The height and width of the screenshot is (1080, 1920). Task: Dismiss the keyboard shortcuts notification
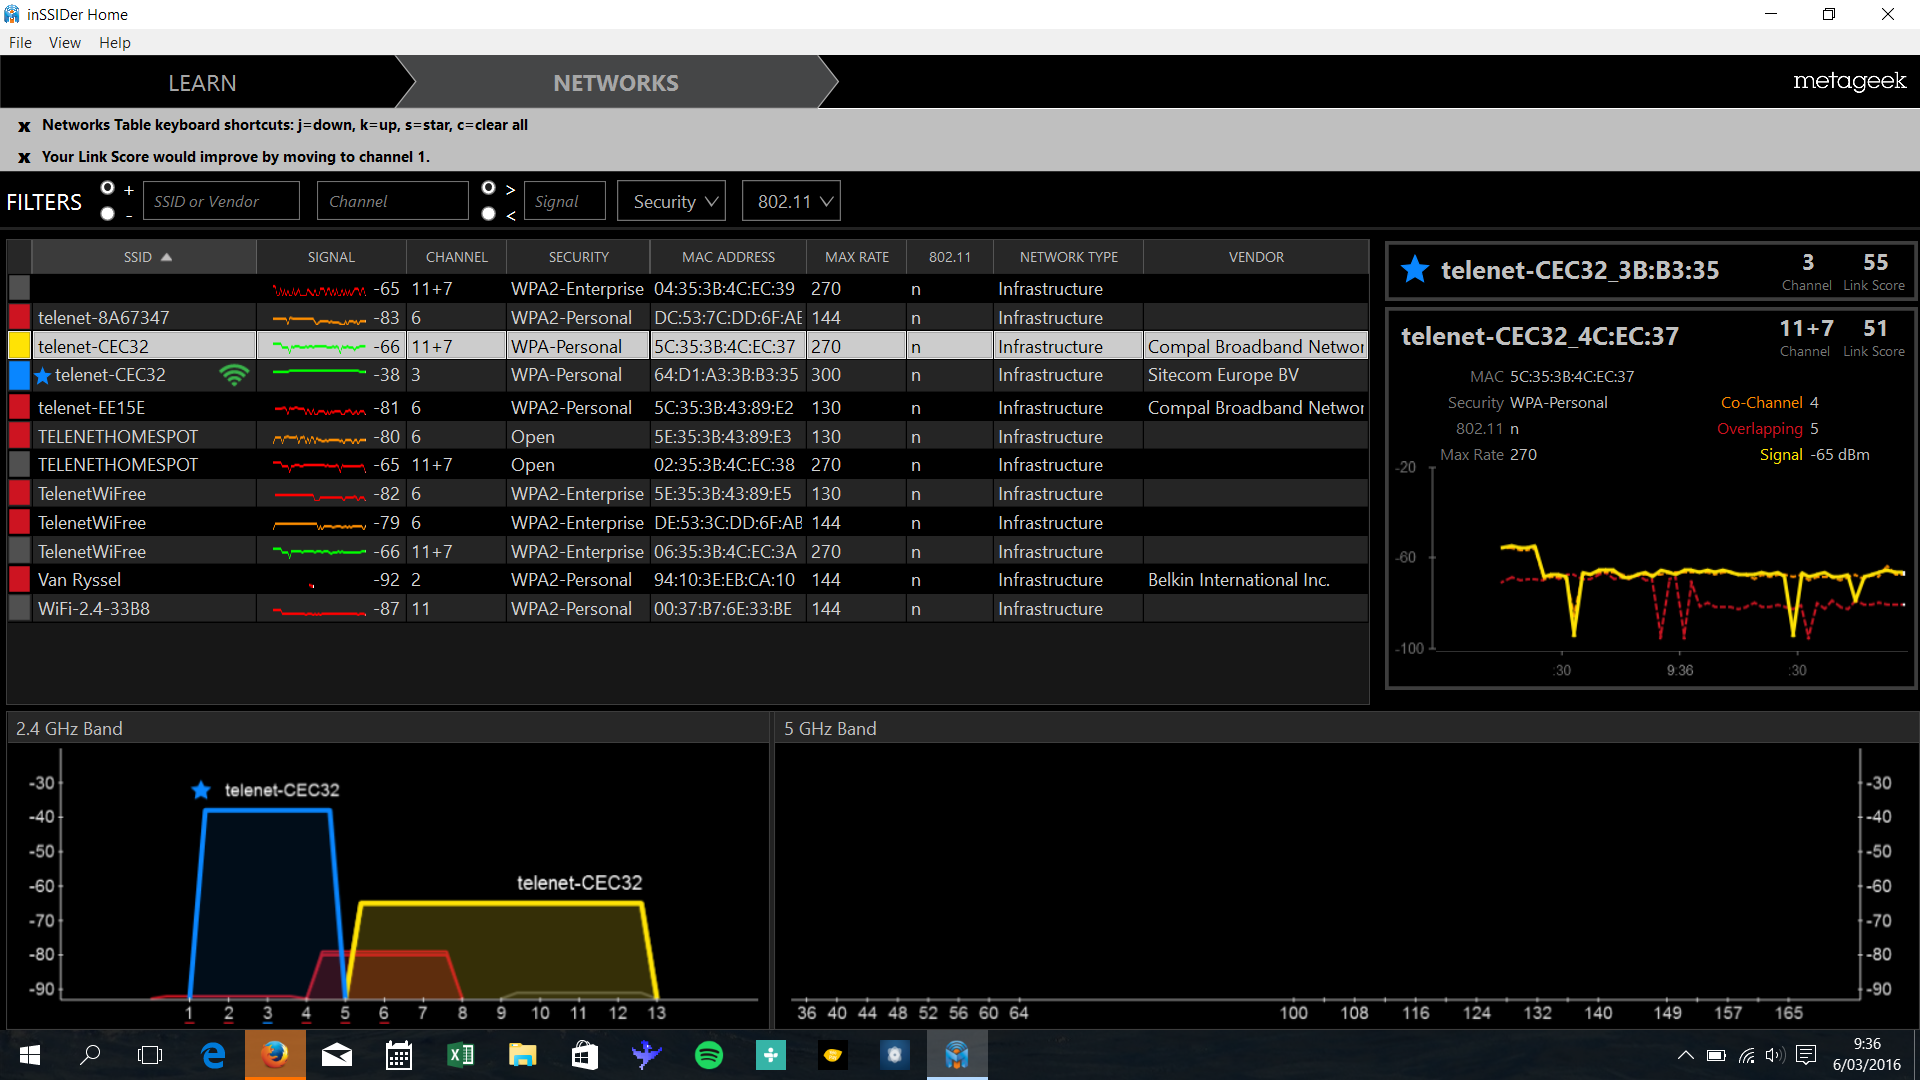tap(24, 126)
